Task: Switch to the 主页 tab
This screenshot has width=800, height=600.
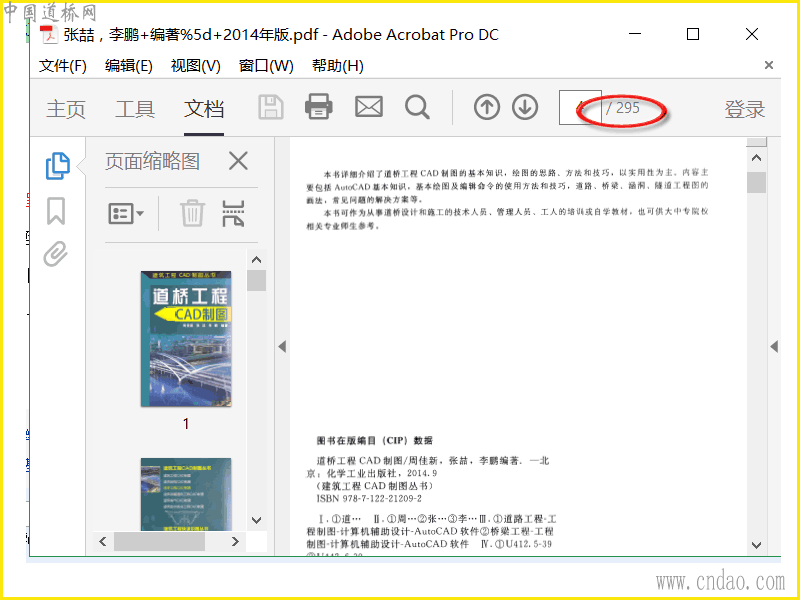Action: [x=66, y=109]
